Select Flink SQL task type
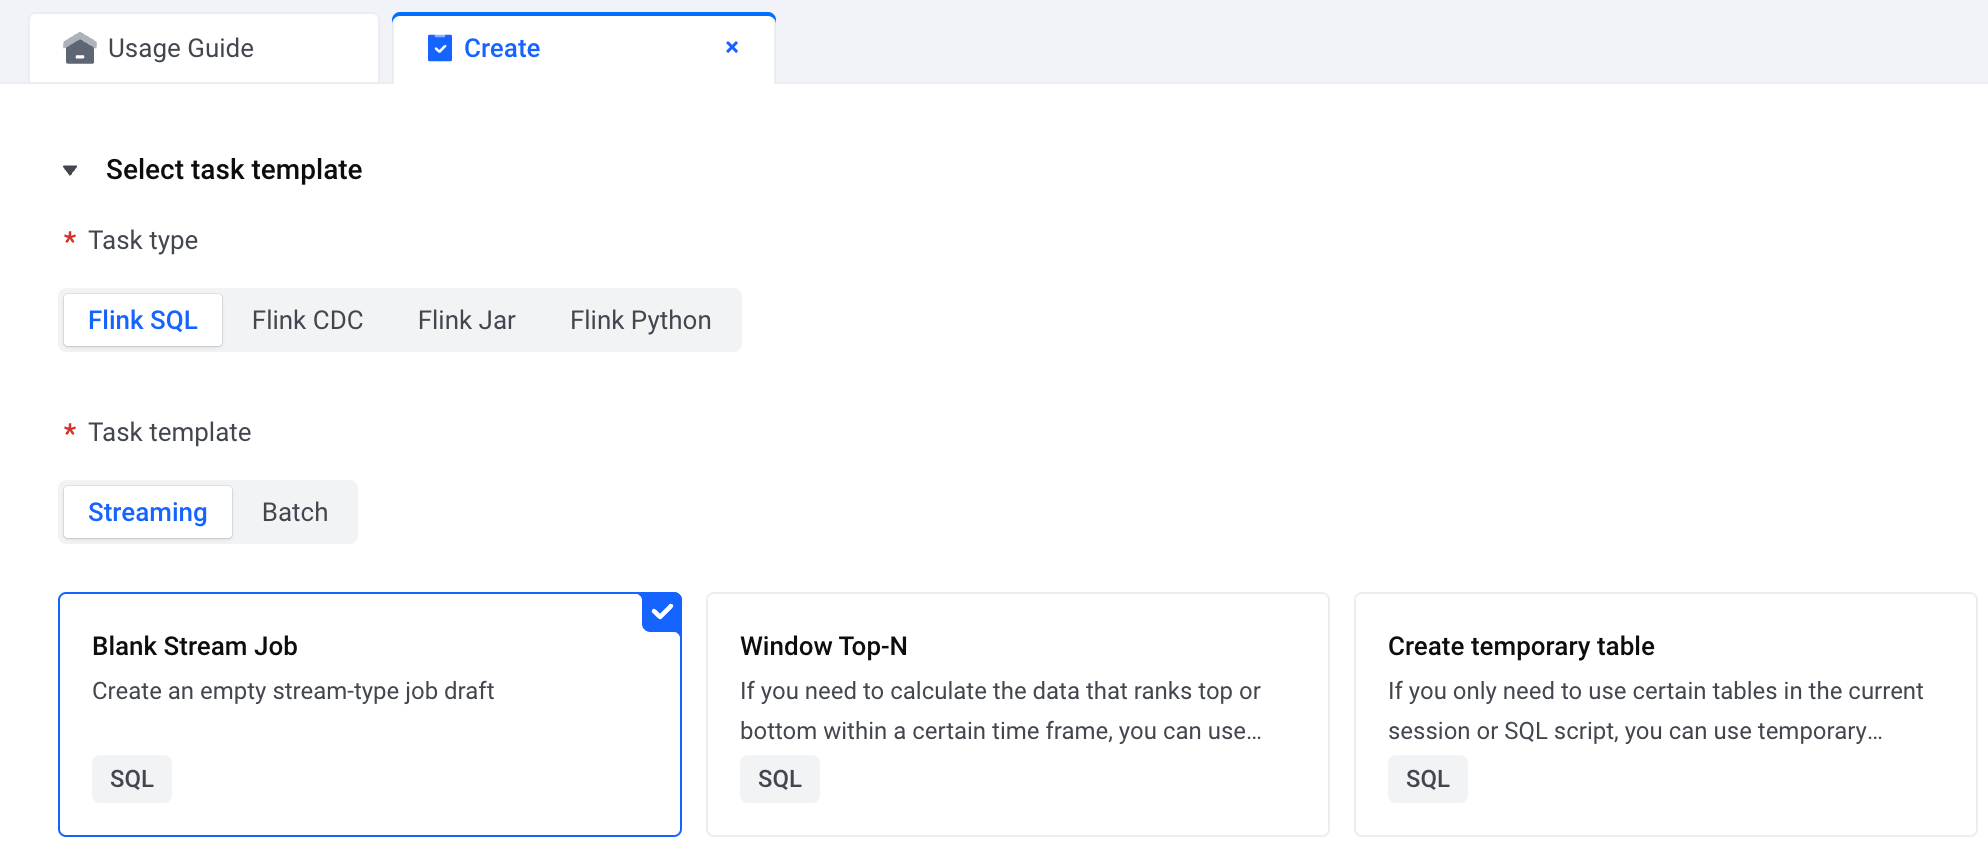The height and width of the screenshot is (852, 1988). coord(143,320)
